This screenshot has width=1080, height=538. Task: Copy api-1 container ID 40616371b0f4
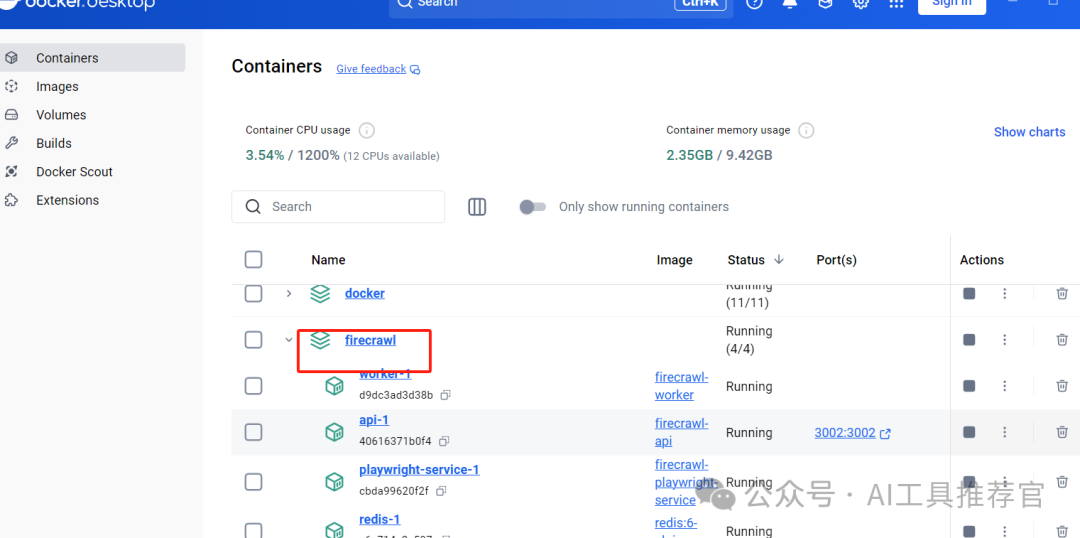coord(444,441)
